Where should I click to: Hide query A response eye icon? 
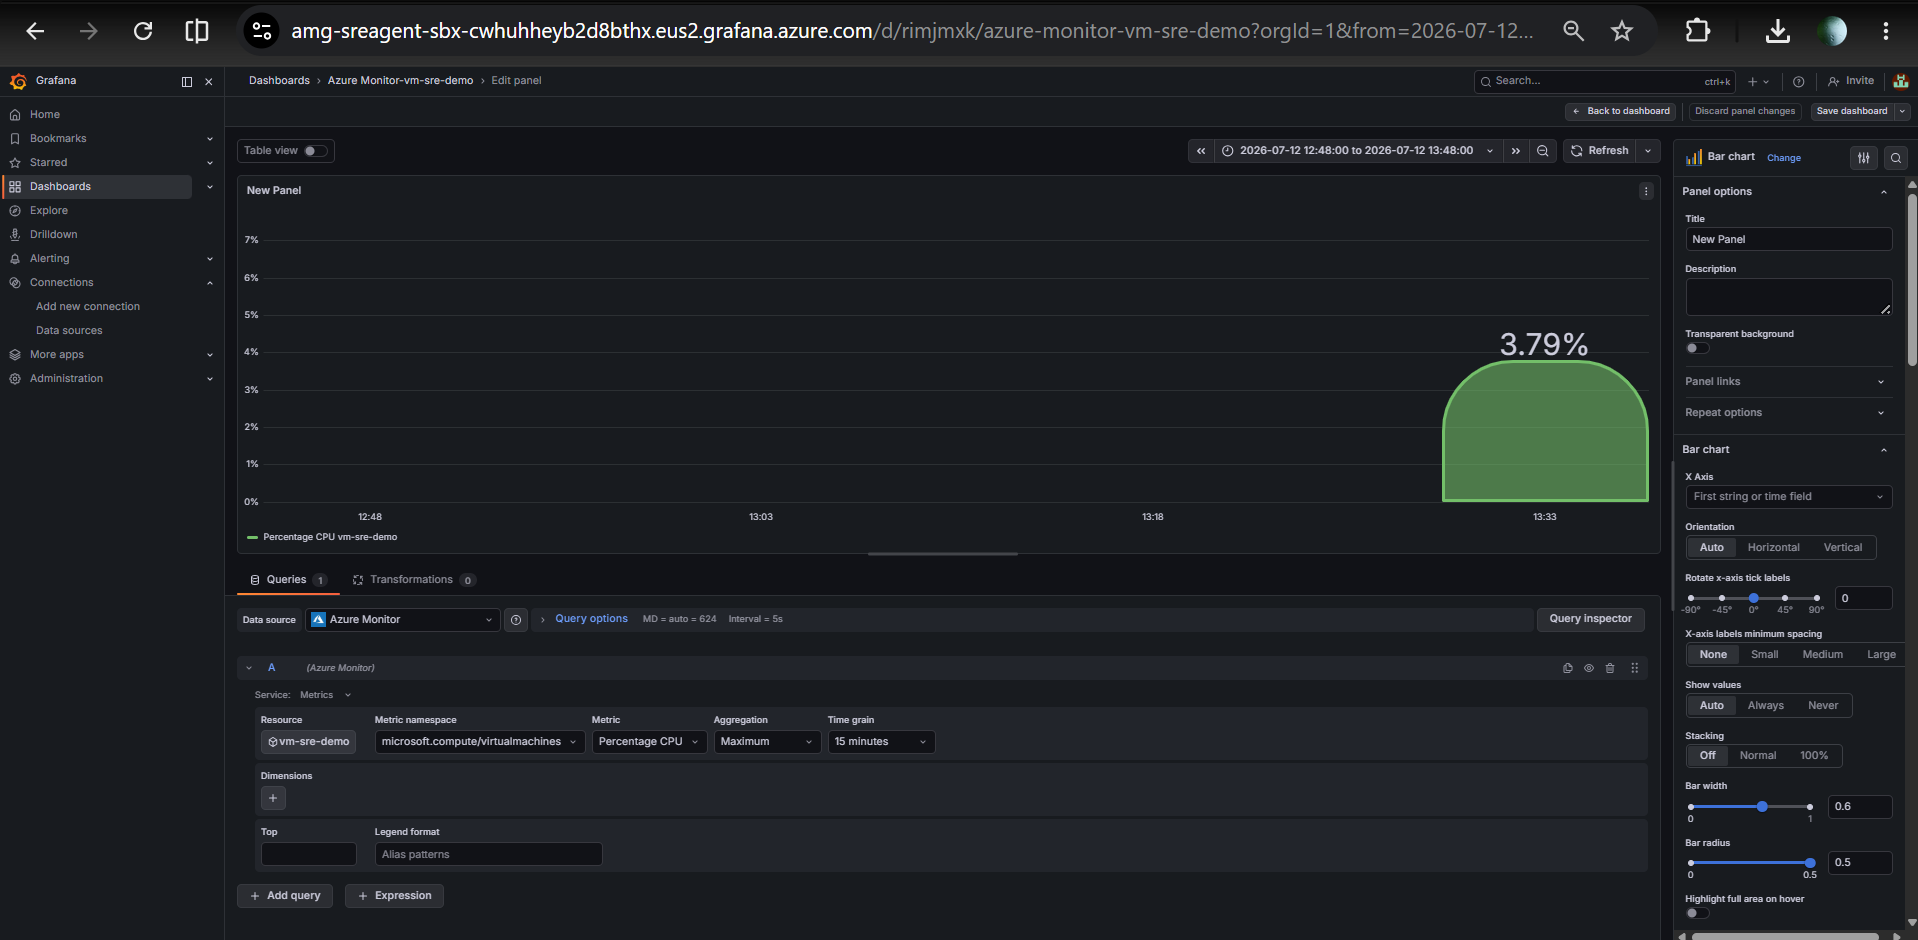click(1589, 668)
